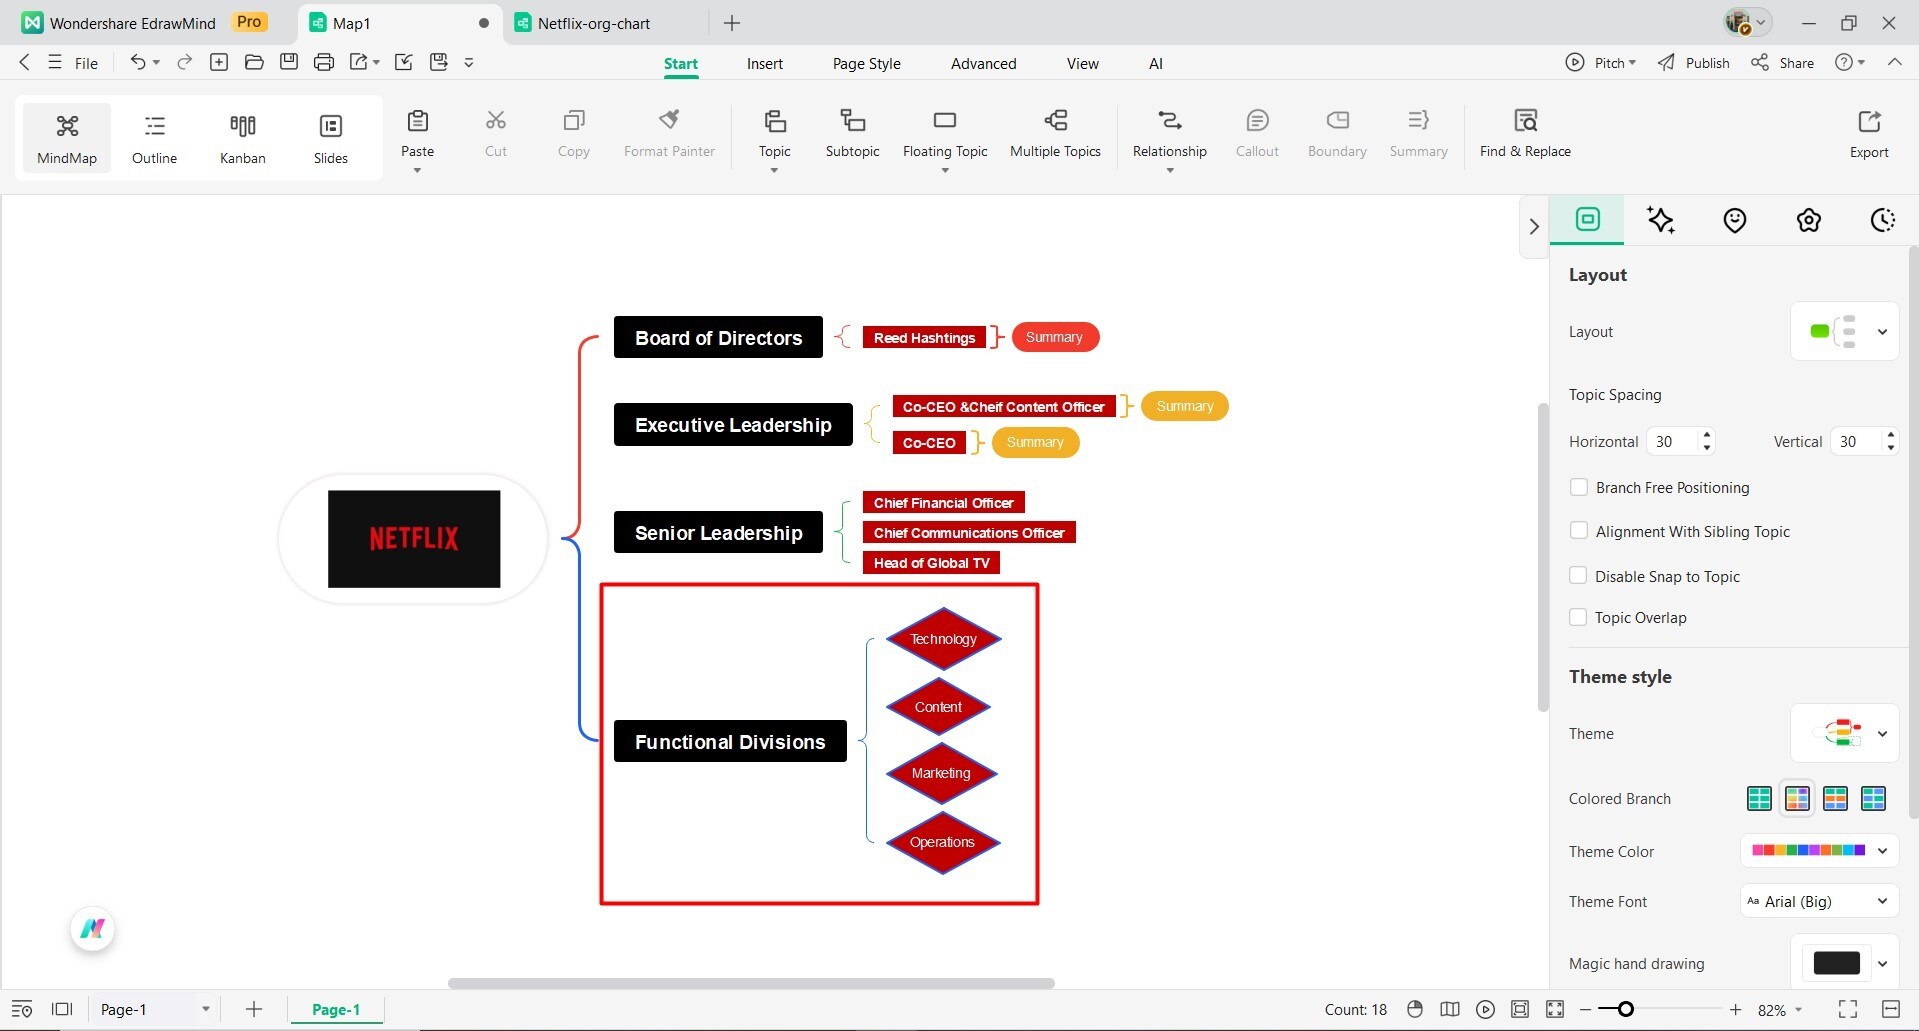Viewport: 1919px width, 1031px height.
Task: Switch to the Netflix-org-chart document tab
Action: (594, 23)
